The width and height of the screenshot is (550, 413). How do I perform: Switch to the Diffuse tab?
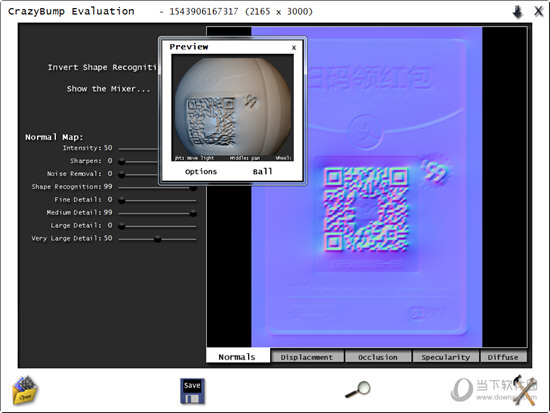tap(503, 357)
